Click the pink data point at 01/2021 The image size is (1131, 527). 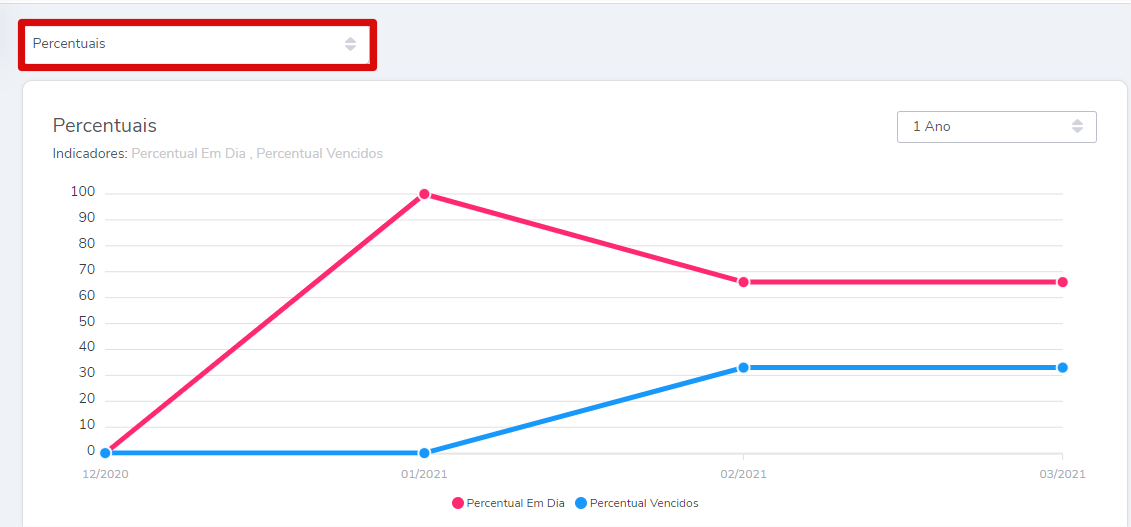pyautogui.click(x=424, y=194)
